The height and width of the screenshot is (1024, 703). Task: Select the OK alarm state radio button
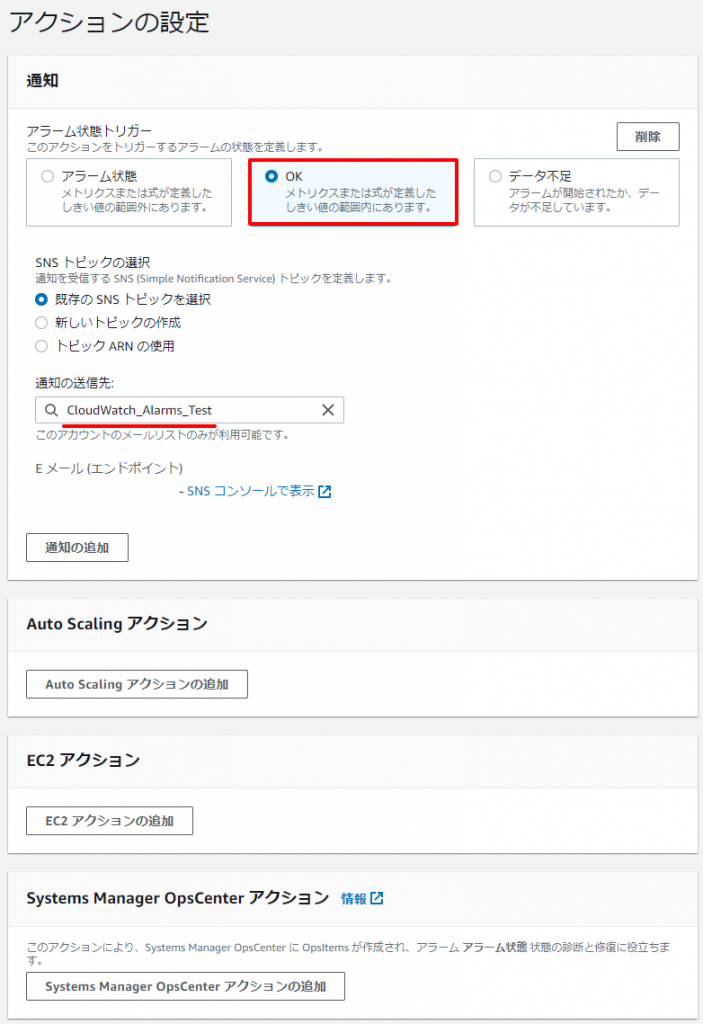pyautogui.click(x=271, y=176)
